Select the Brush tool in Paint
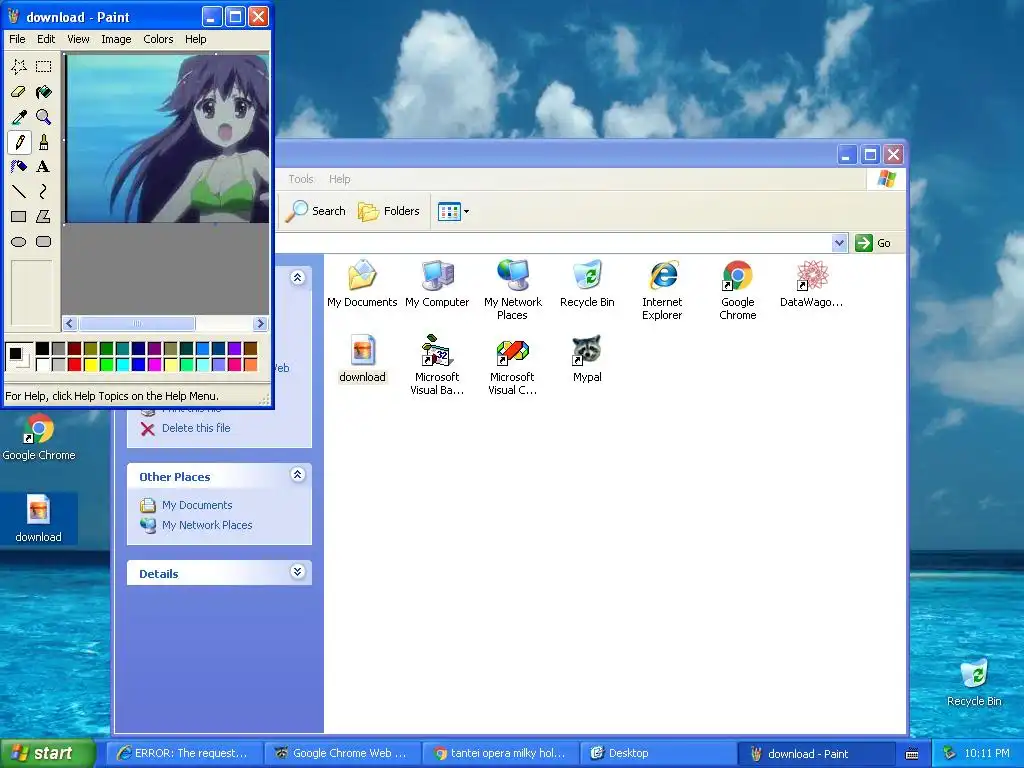 [x=44, y=142]
